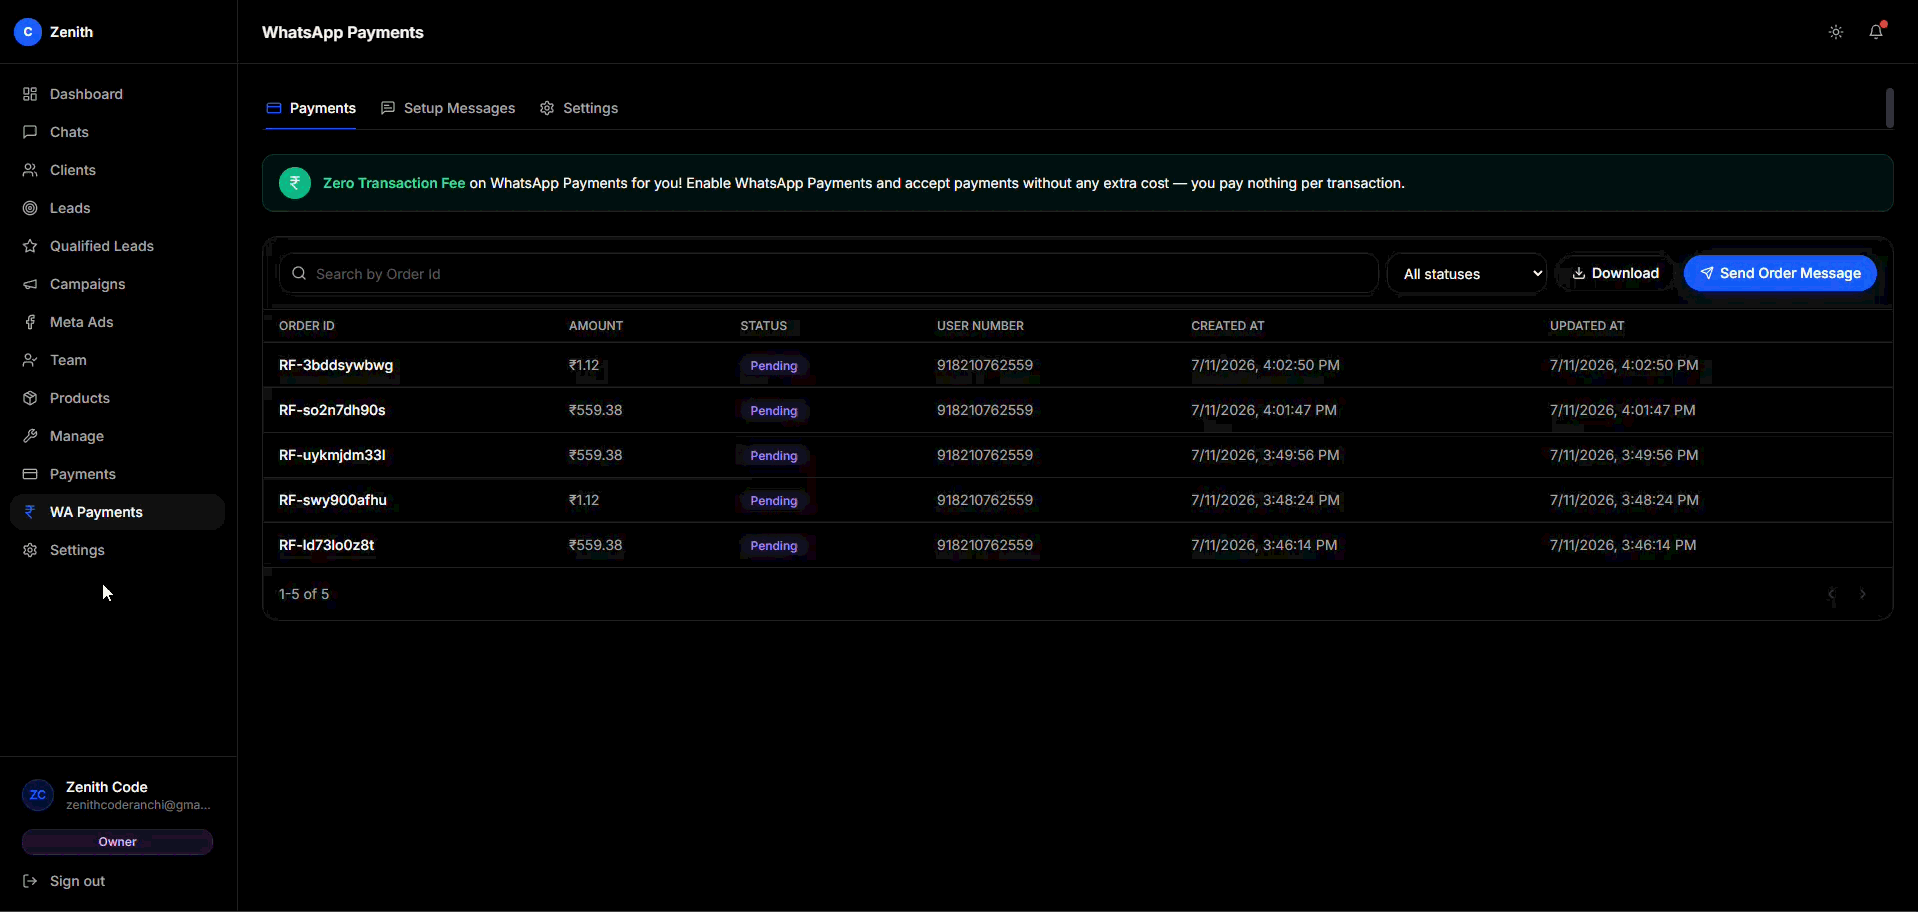
Task: Open Campaigns in sidebar
Action: (117, 284)
